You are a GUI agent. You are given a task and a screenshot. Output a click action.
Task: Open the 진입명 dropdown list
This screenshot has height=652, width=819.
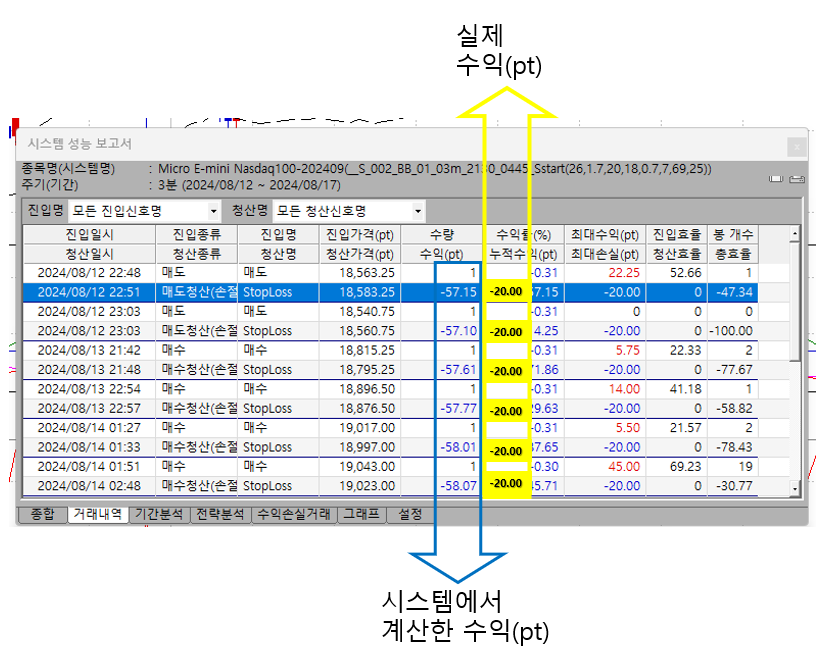214,211
